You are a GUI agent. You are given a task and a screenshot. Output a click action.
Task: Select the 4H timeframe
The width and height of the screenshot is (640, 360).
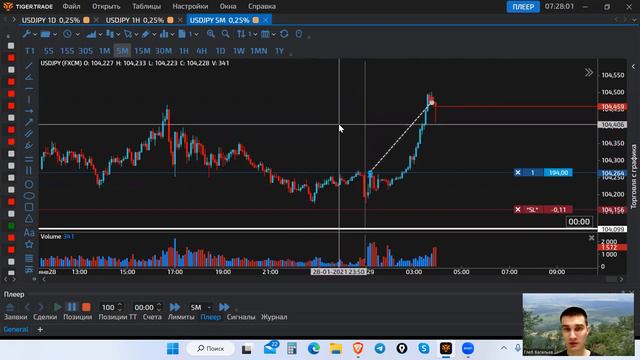[x=202, y=51]
